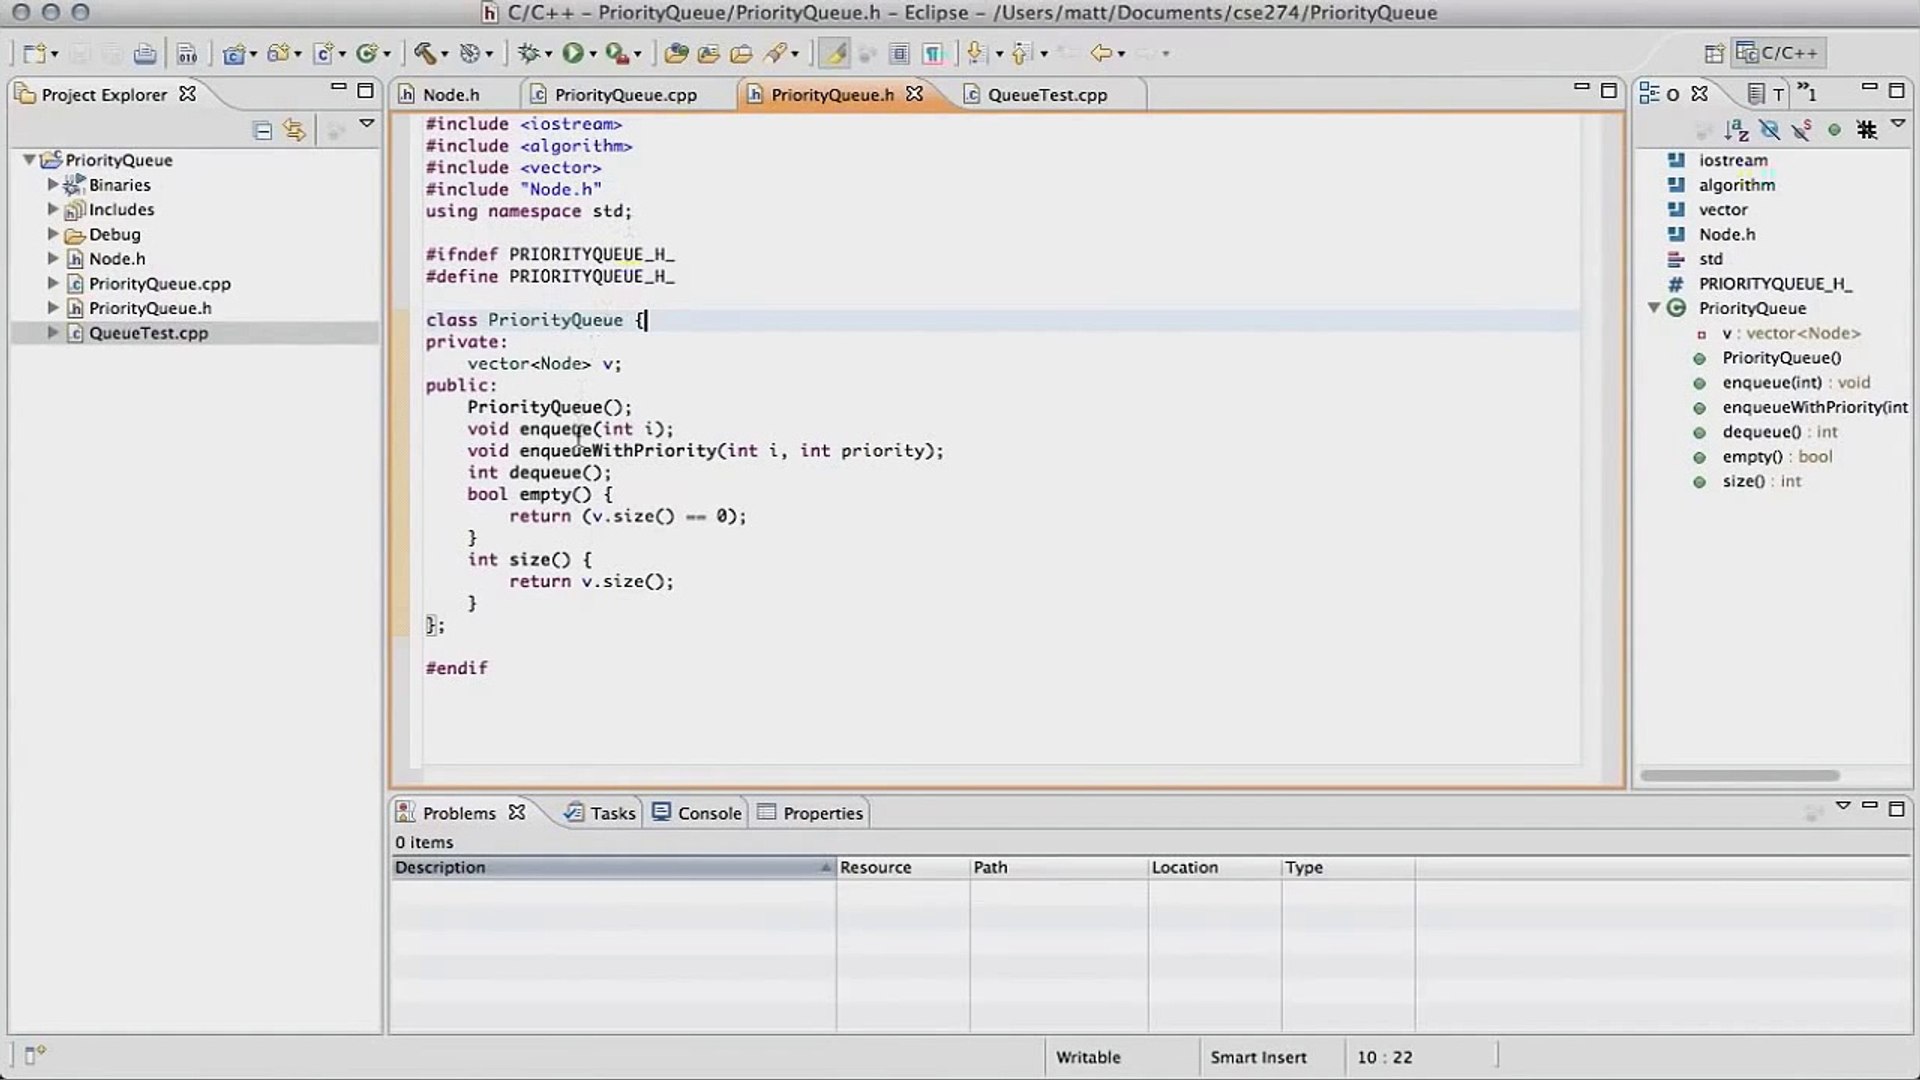Click Collapse All in Project Explorer
The height and width of the screenshot is (1080, 1920).
click(262, 130)
